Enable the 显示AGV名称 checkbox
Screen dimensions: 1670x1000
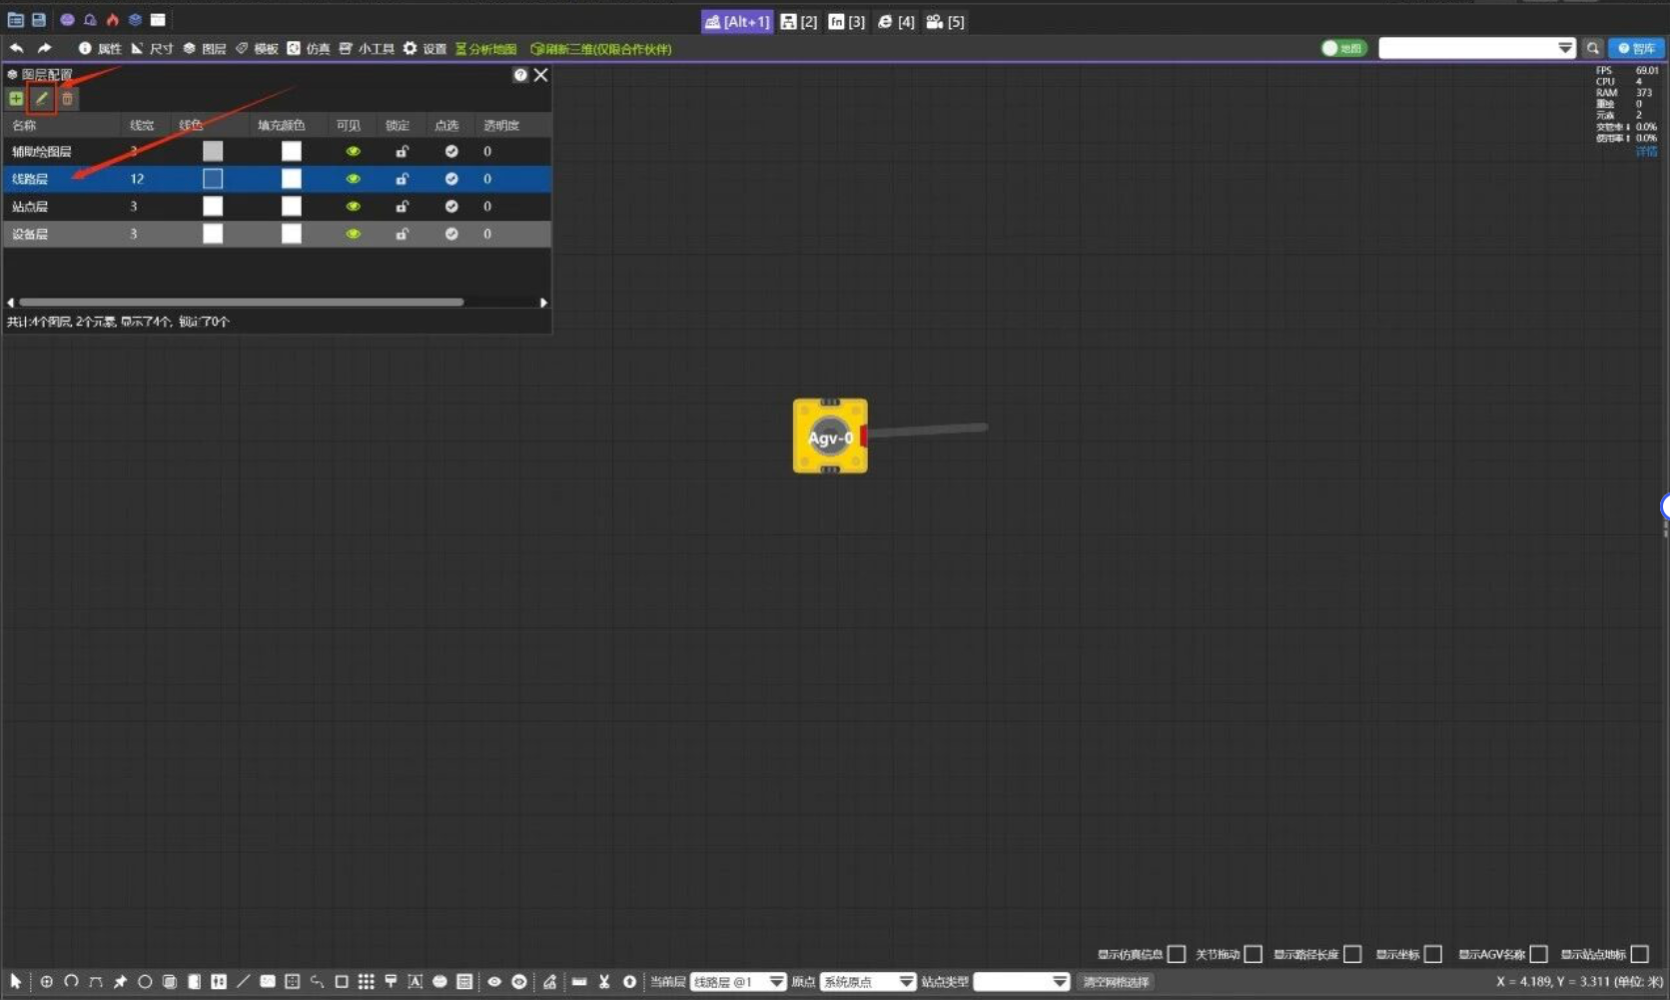click(x=1538, y=954)
